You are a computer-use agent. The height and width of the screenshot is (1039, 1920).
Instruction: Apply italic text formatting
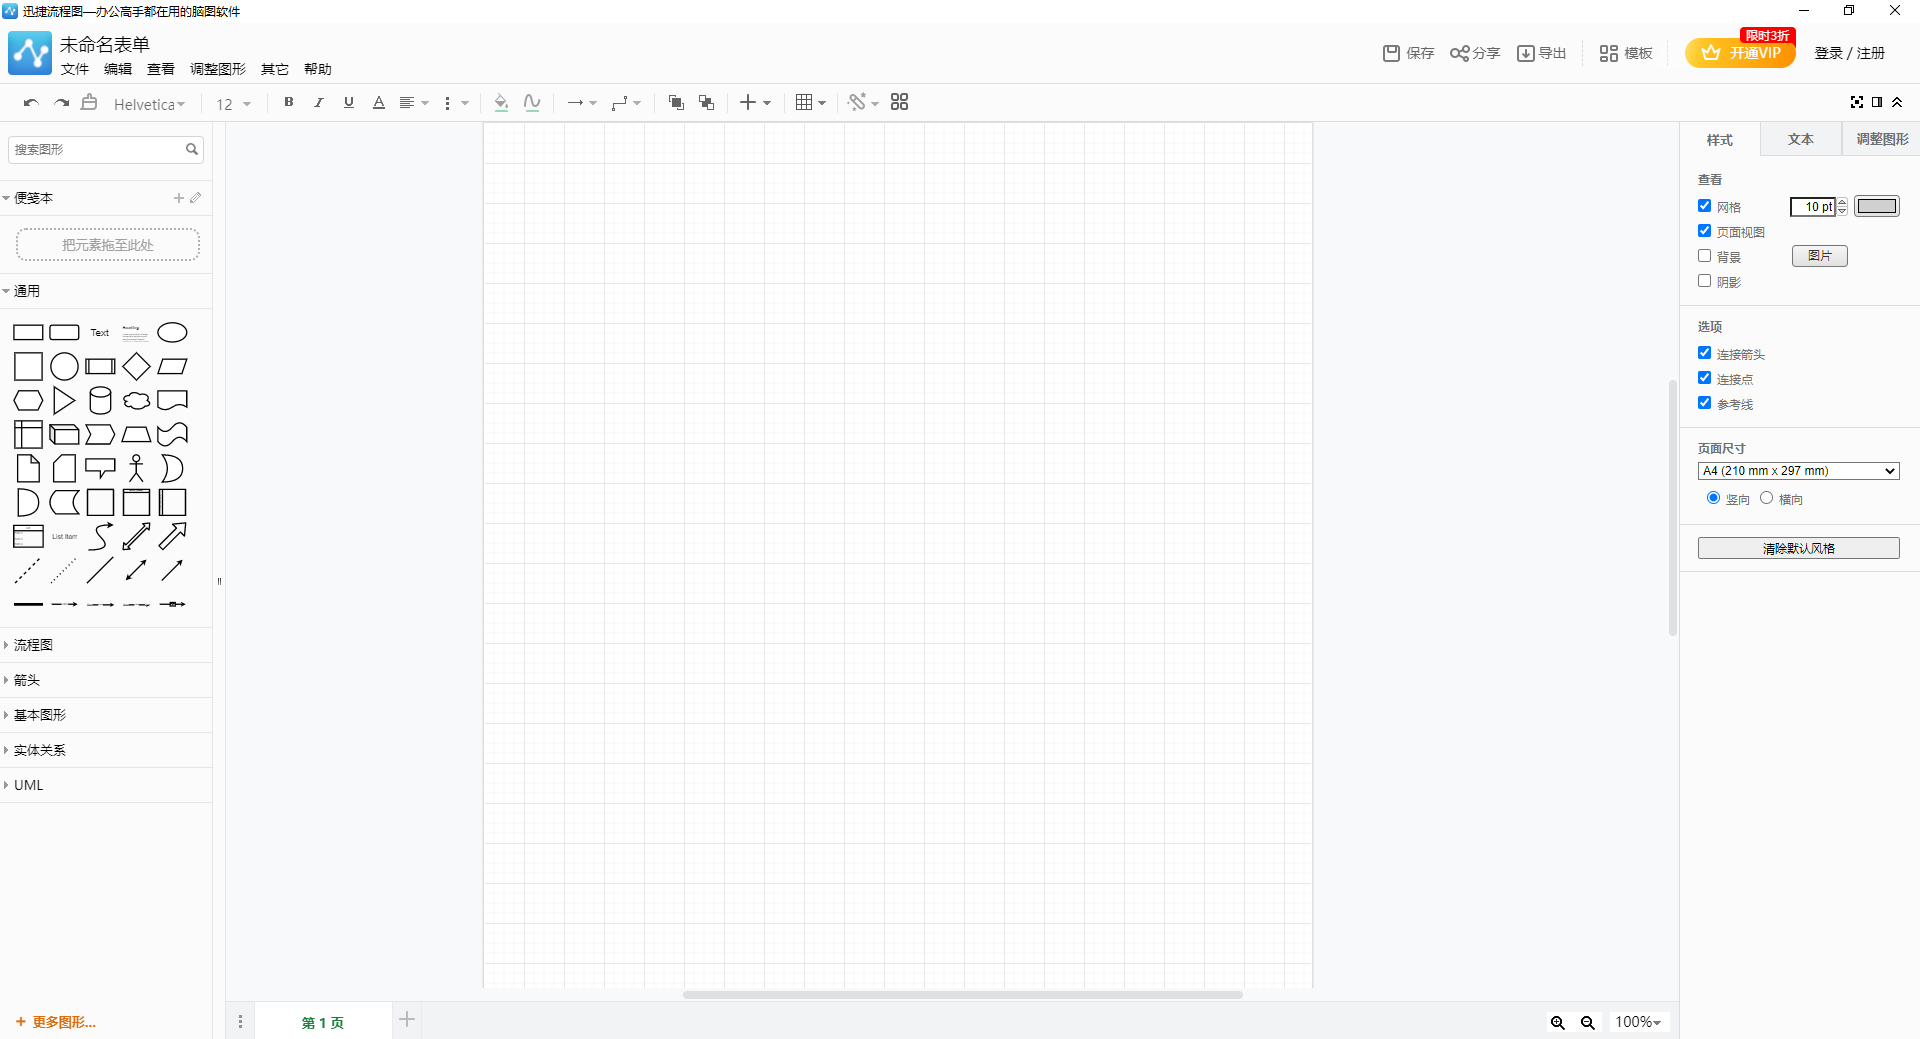click(319, 102)
